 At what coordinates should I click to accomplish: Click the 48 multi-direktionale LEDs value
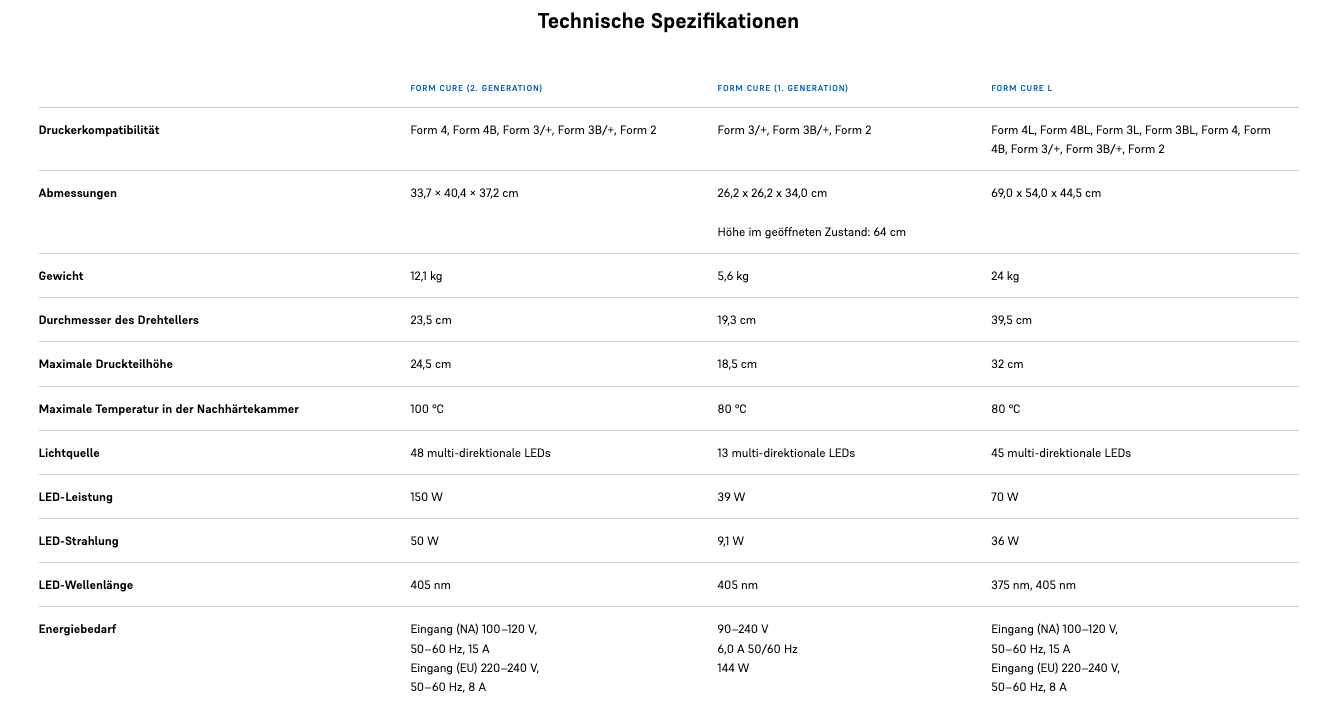tap(480, 453)
